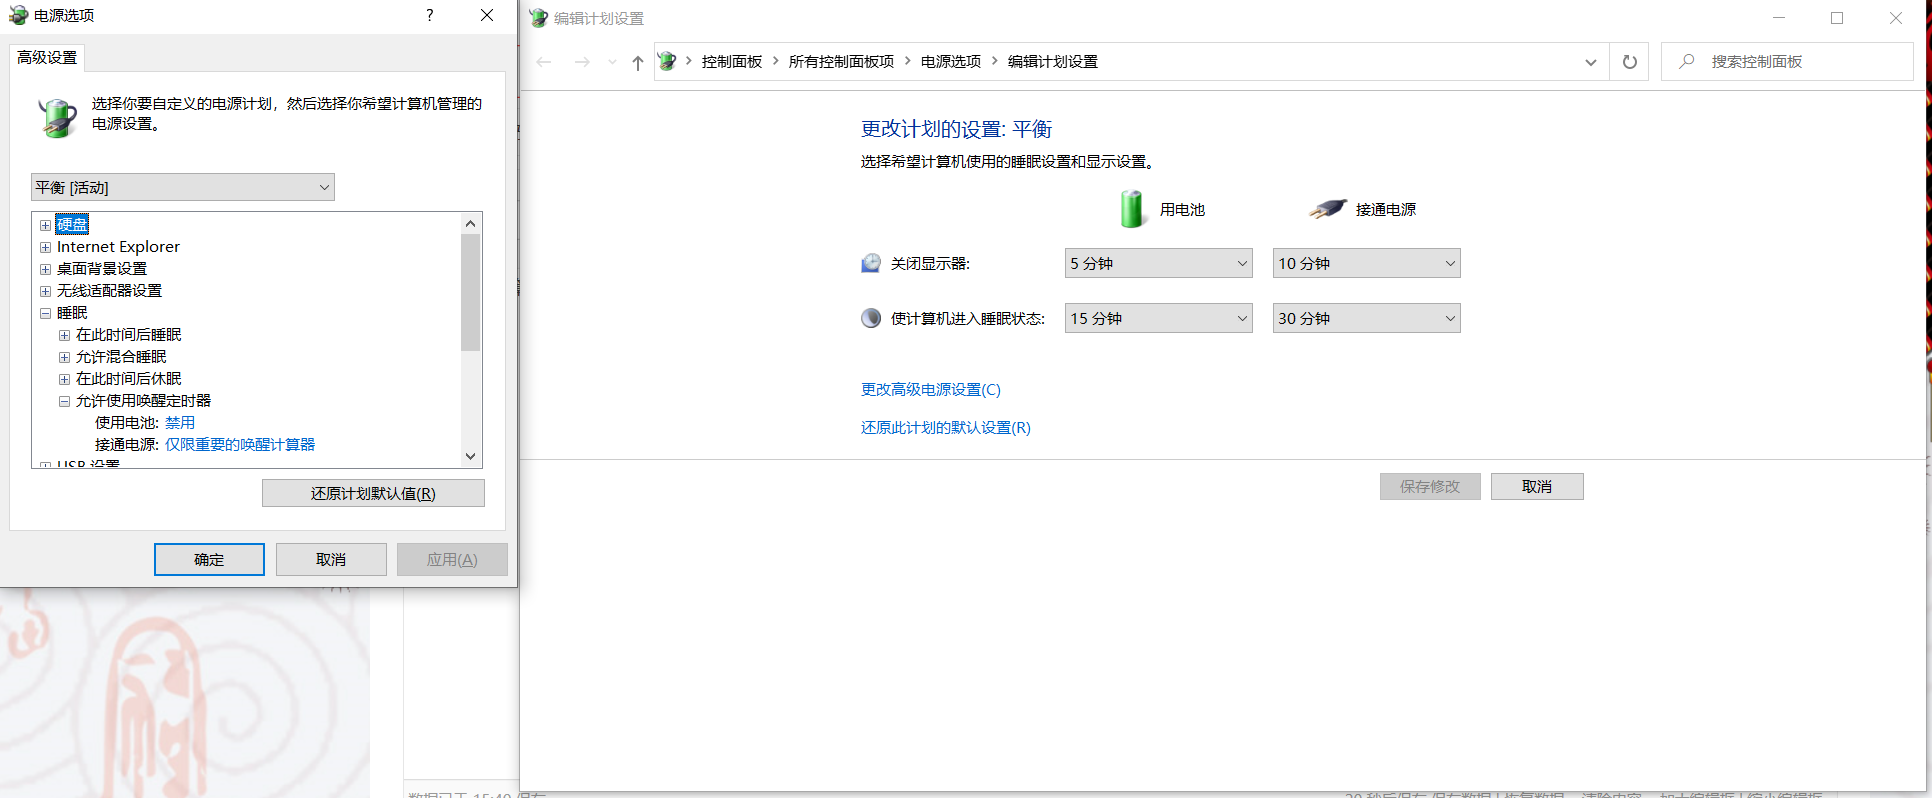Click the moon icon next to 使计算机进入睡眠状态
The height and width of the screenshot is (798, 1932).
pos(871,318)
